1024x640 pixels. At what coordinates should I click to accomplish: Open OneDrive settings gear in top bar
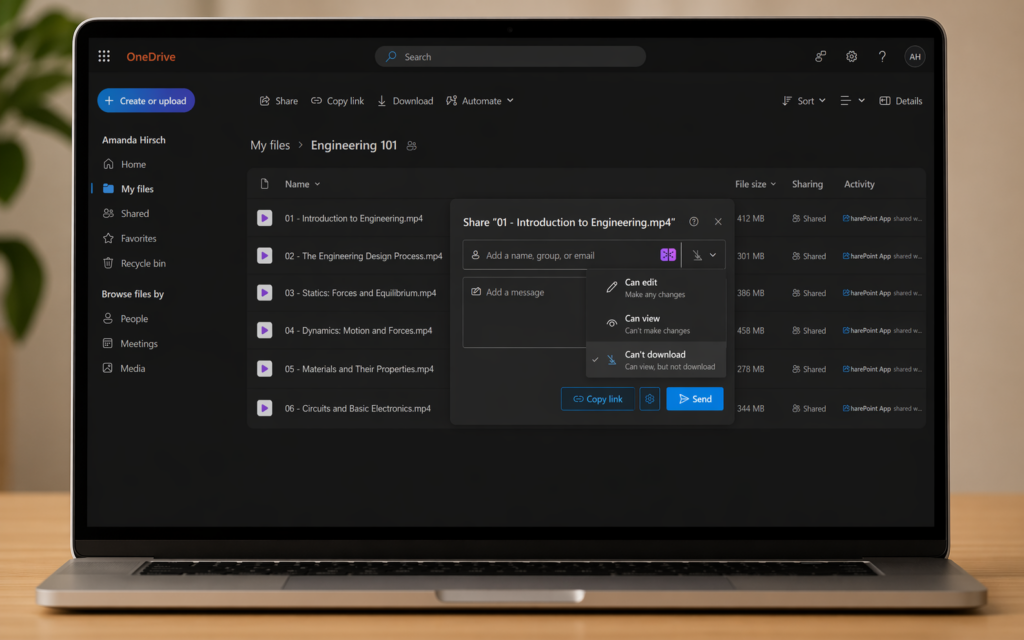[x=851, y=56]
